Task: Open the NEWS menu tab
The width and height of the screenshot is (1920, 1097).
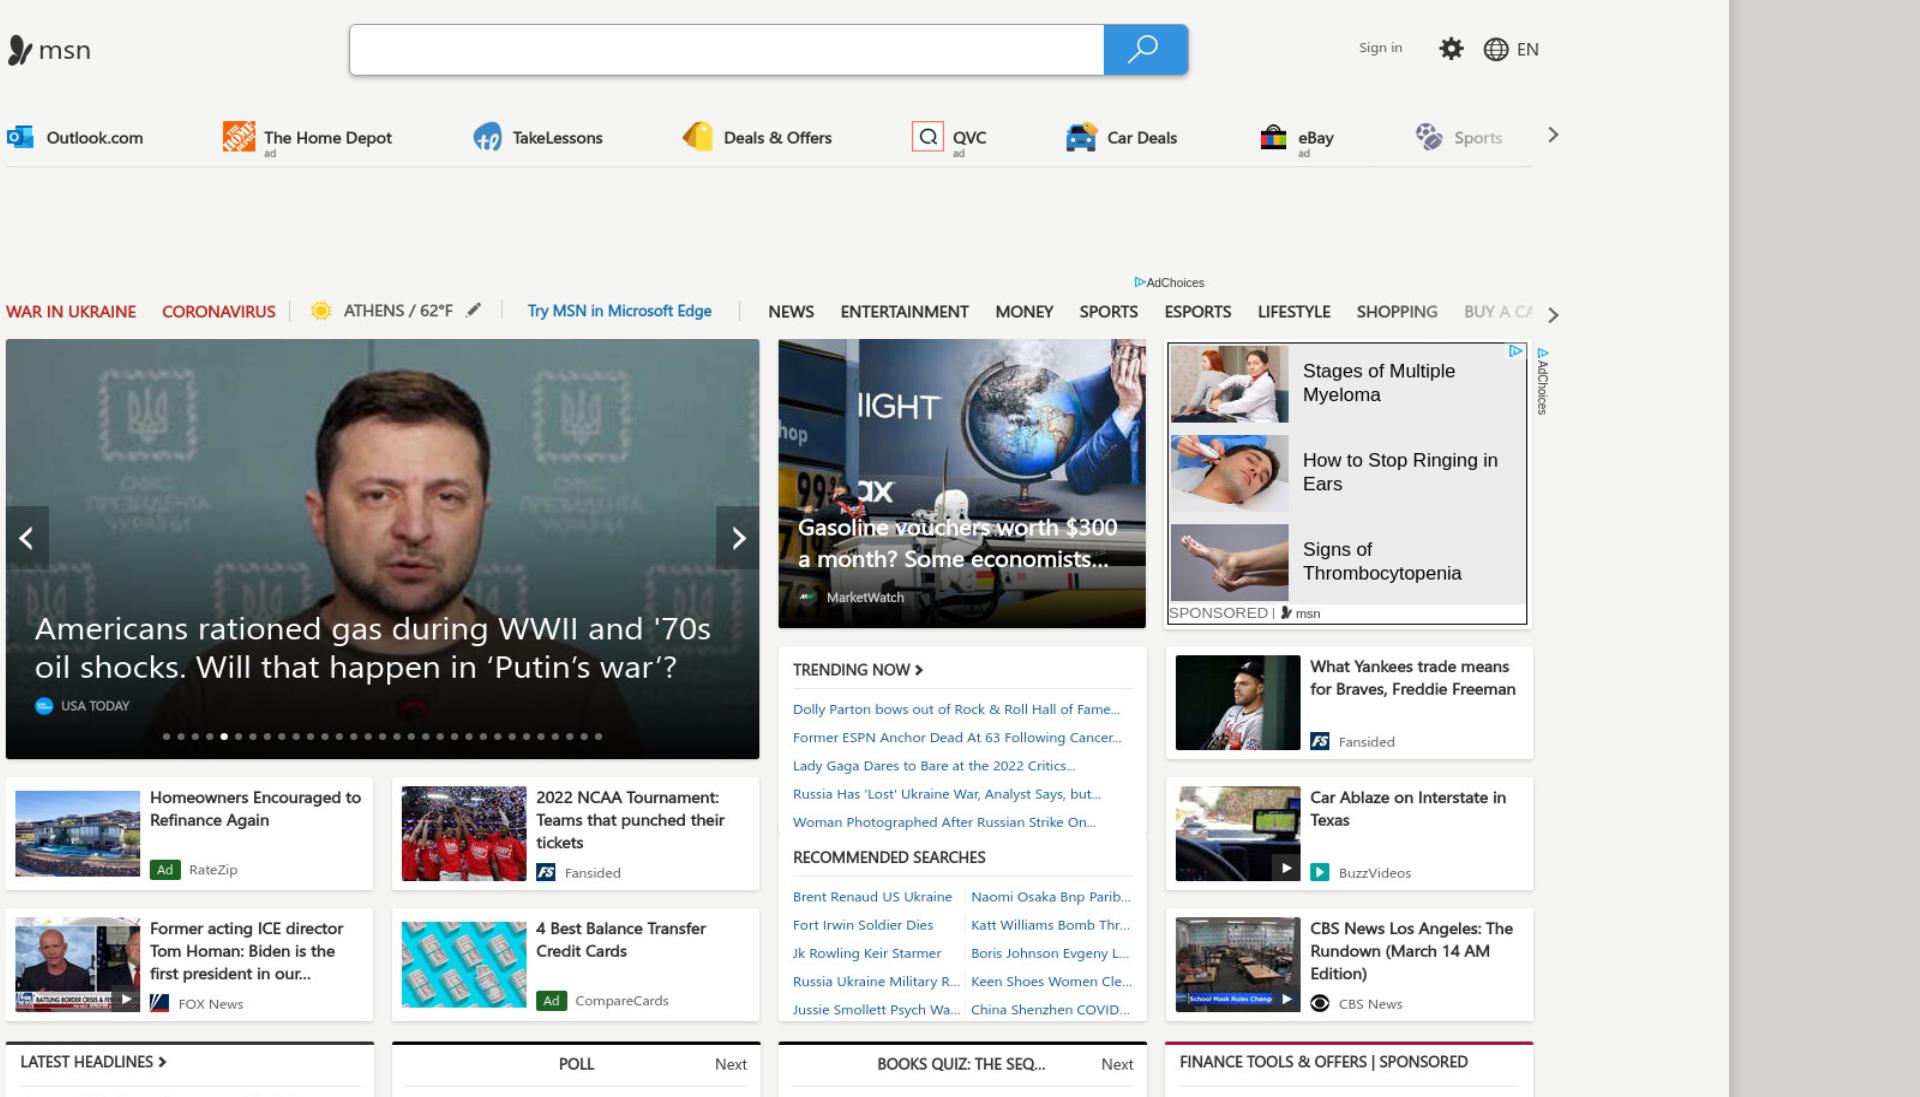Action: tap(791, 312)
